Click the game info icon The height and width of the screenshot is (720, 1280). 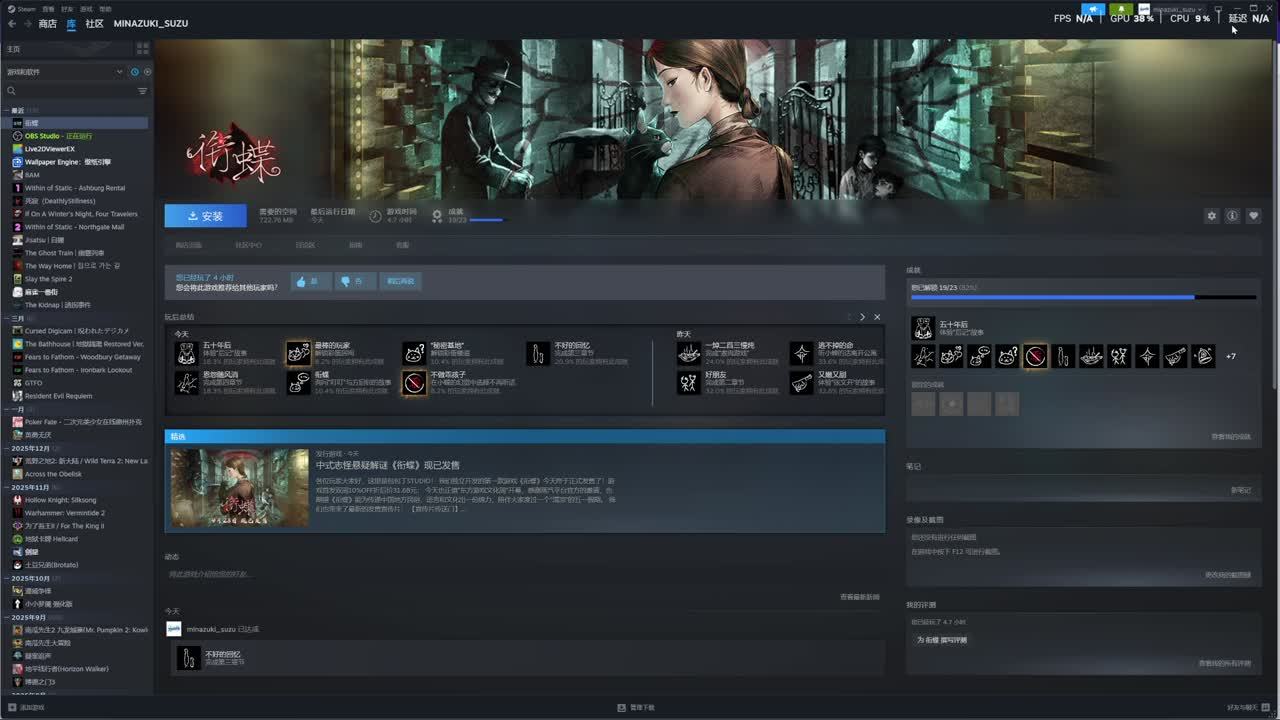click(x=1232, y=216)
